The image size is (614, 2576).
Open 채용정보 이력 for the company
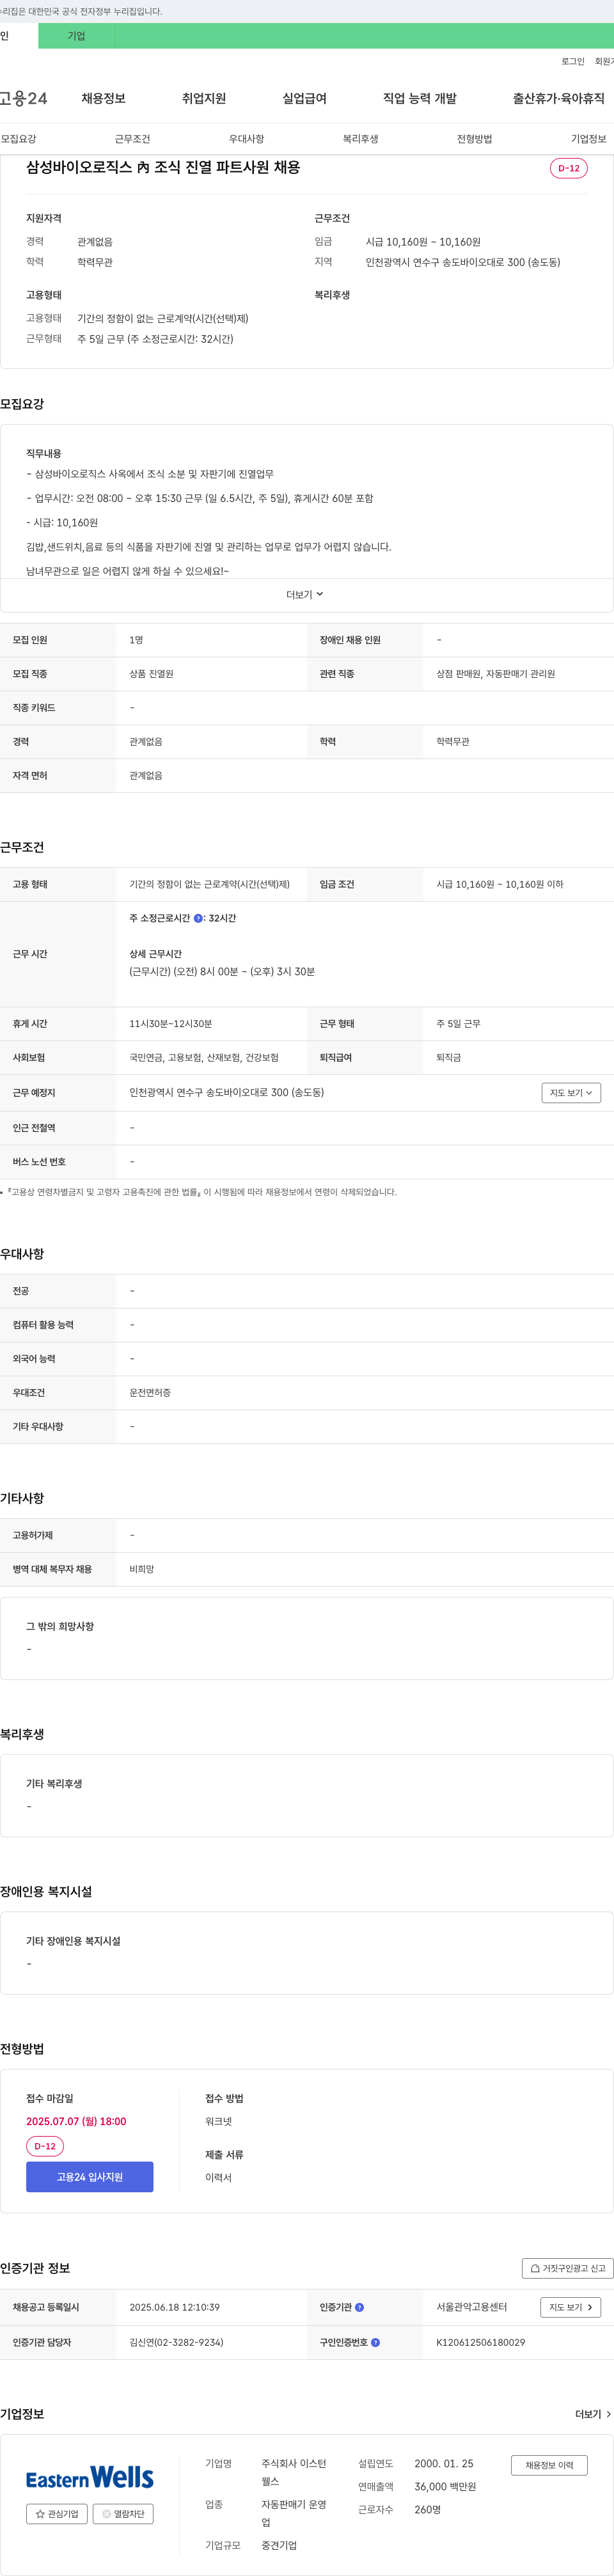(x=549, y=2465)
